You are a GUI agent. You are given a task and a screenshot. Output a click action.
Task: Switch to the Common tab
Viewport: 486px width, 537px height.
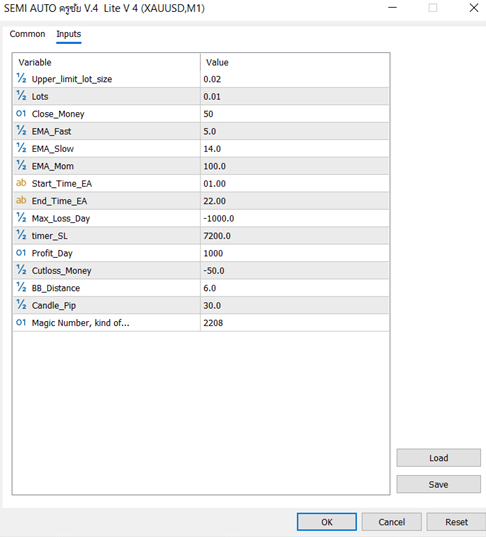click(x=27, y=34)
